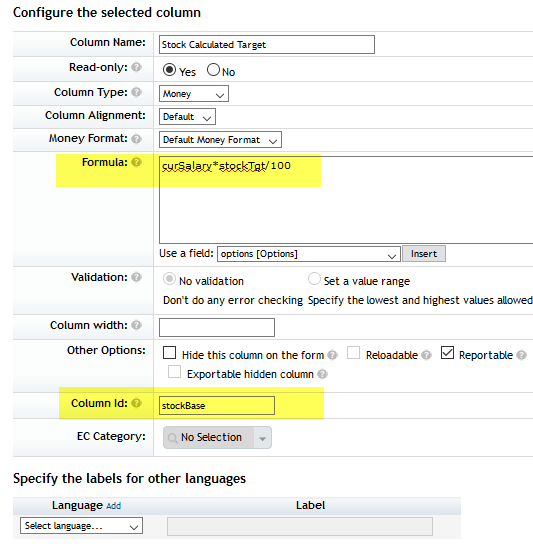The image size is (533, 550).
Task: Open the Column Alignment Default dropdown
Action: point(187,116)
